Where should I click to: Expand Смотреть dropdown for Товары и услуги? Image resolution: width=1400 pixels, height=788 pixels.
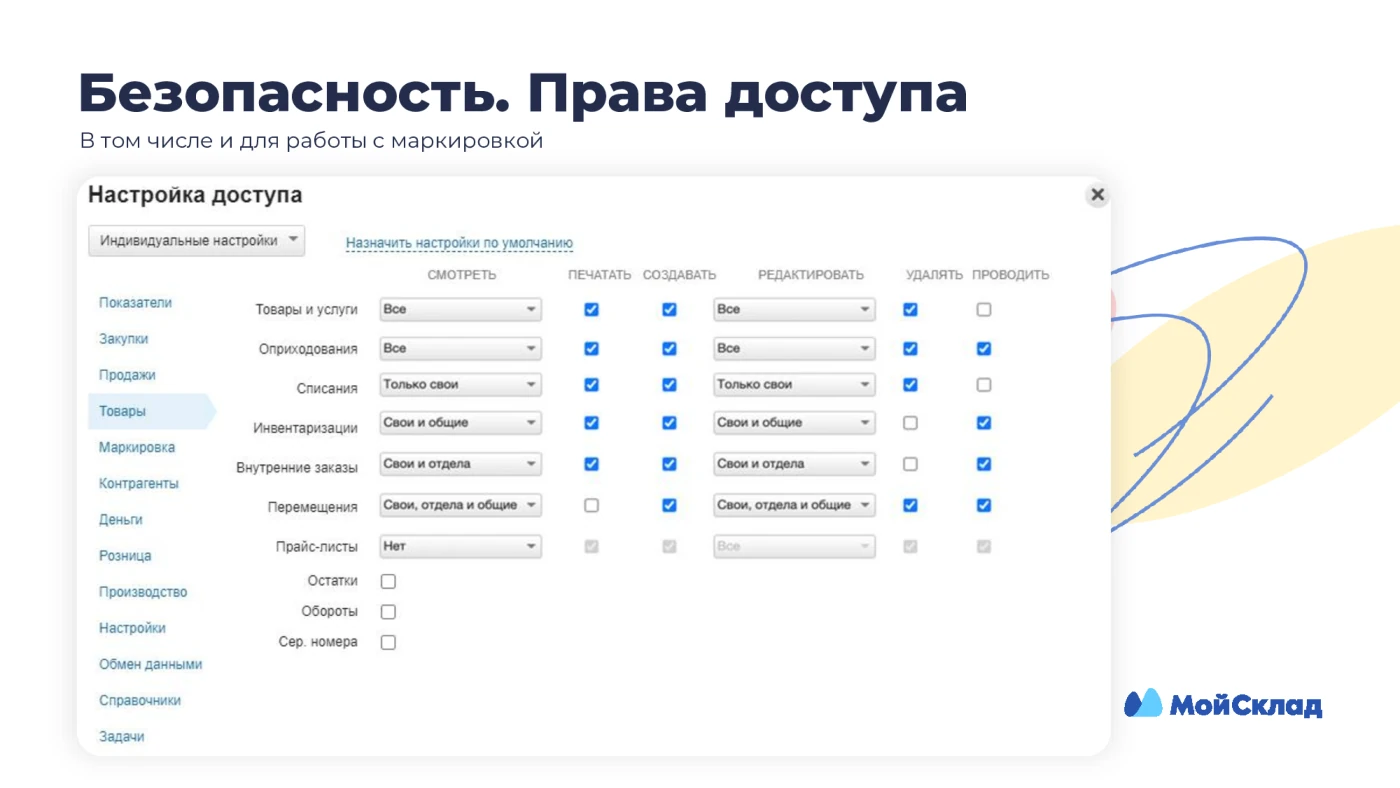[460, 310]
